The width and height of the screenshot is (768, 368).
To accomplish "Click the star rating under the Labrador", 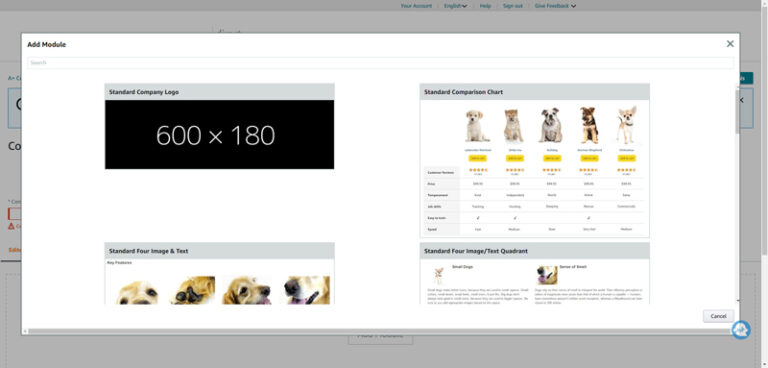I will click(x=478, y=170).
